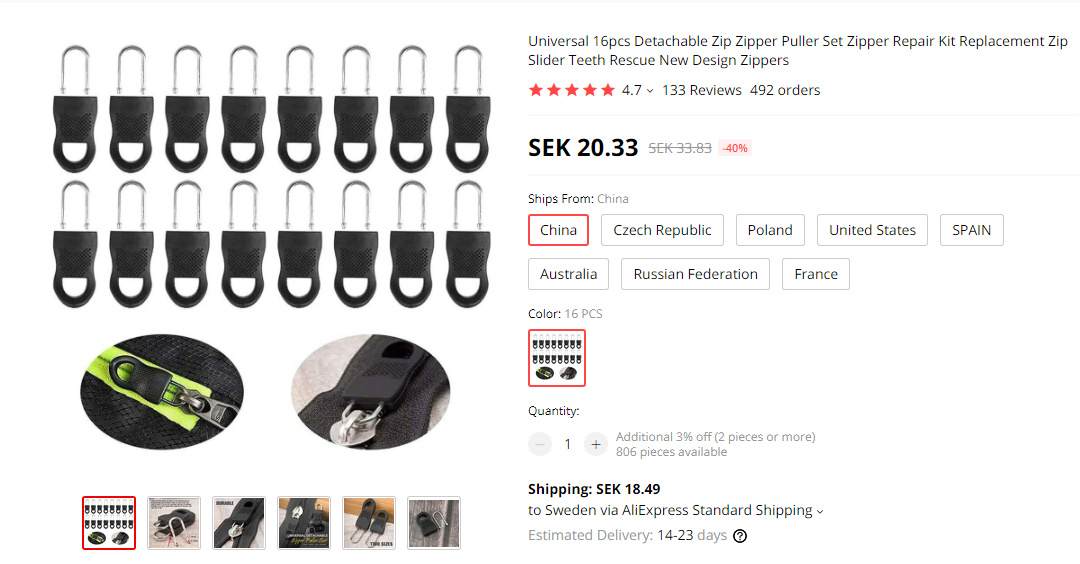
Task: Open the measurement diagram thumbnail with red arrows
Action: [174, 523]
